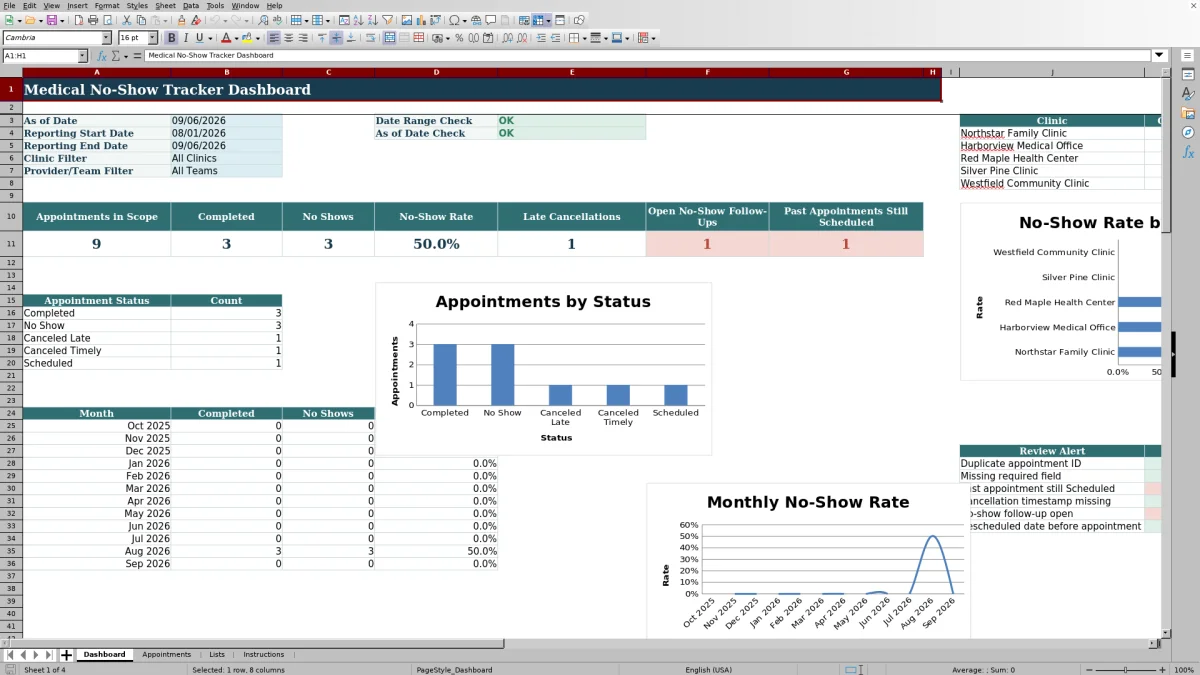
Task: Open the Name Box dropdown arrow
Action: pyautogui.click(x=82, y=56)
